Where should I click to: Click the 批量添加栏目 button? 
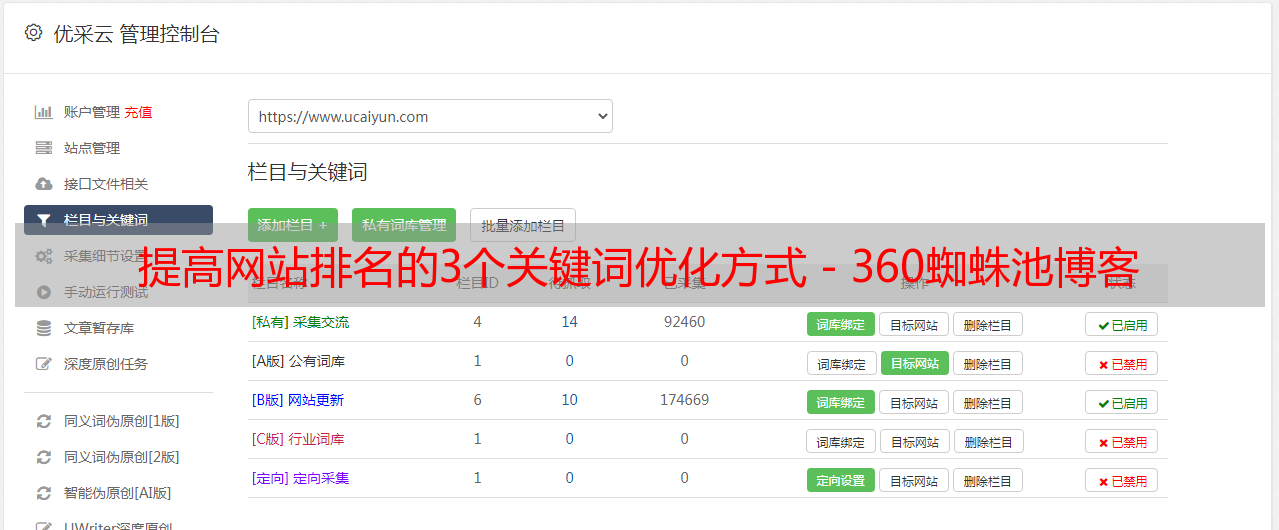pos(523,225)
